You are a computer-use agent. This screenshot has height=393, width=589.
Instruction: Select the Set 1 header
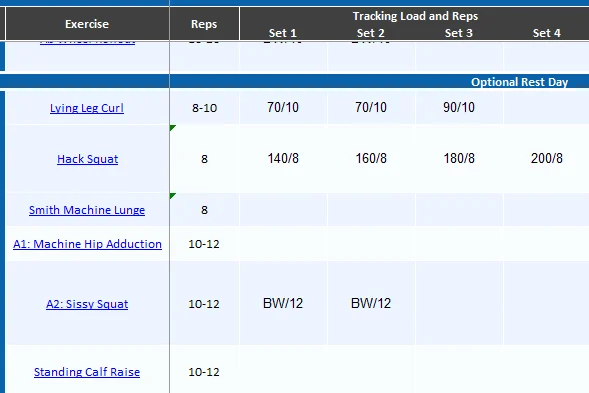[x=283, y=33]
